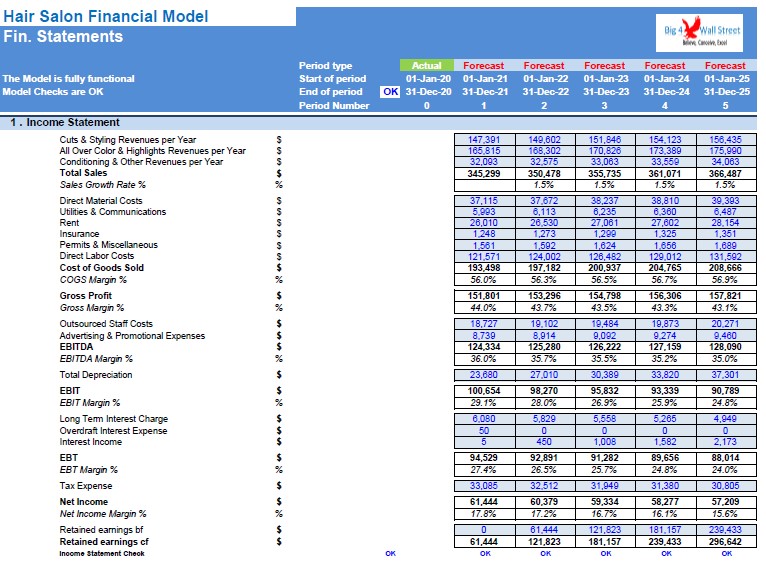Select the Sales Growth Rate % label

tap(103, 185)
